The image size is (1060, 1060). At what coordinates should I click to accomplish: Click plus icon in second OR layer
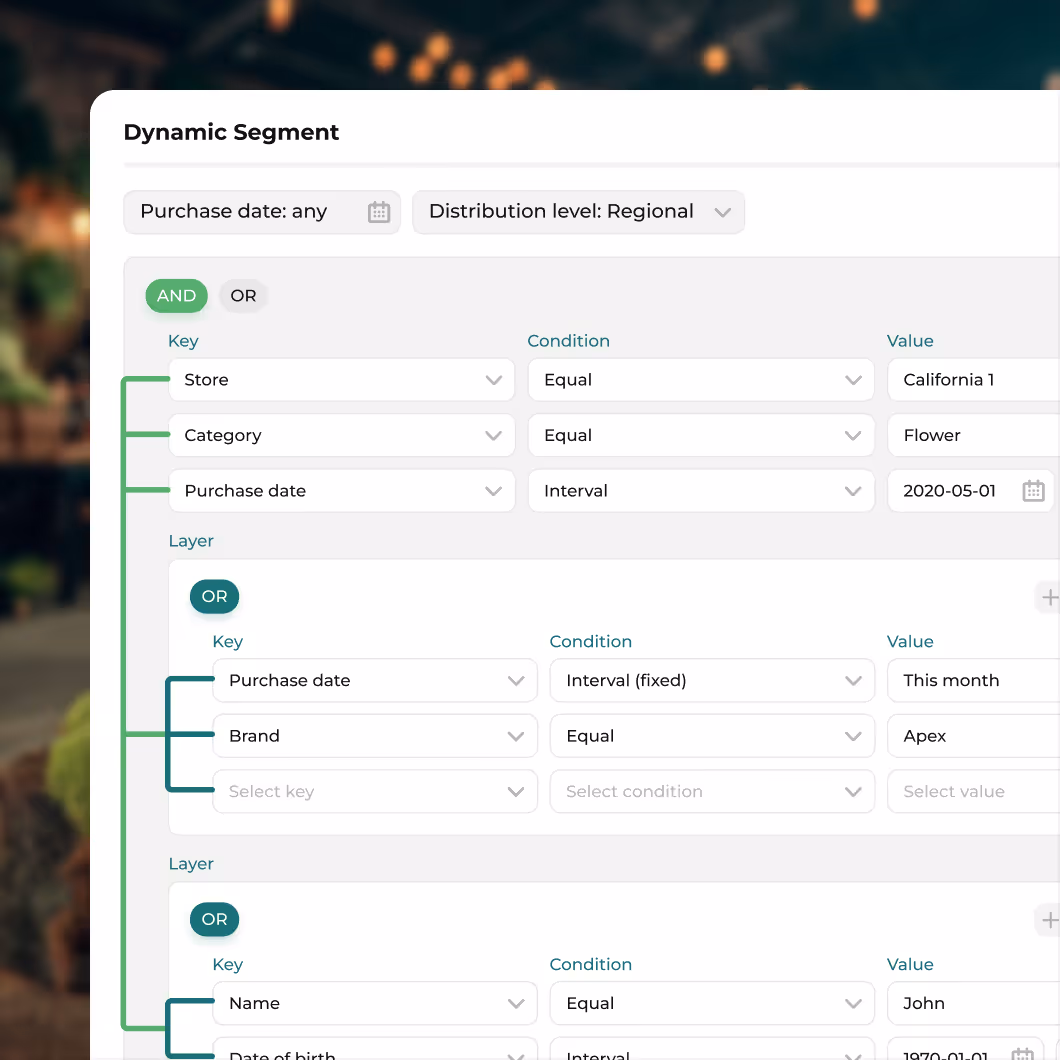[x=1049, y=920]
